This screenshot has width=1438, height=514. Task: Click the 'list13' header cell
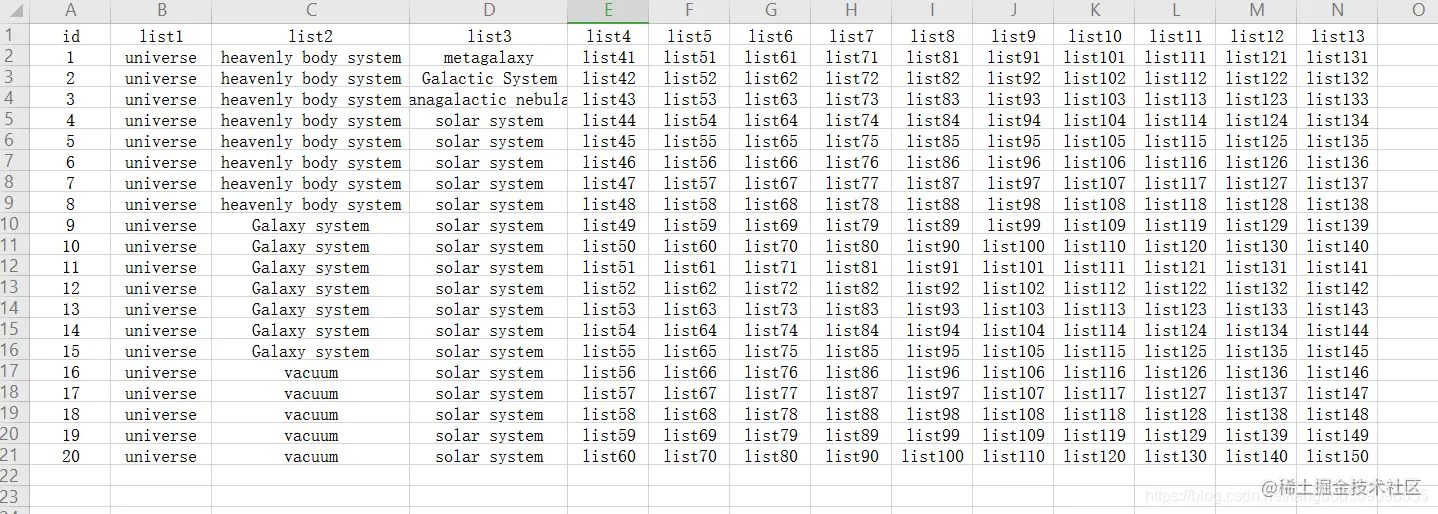(1337, 36)
